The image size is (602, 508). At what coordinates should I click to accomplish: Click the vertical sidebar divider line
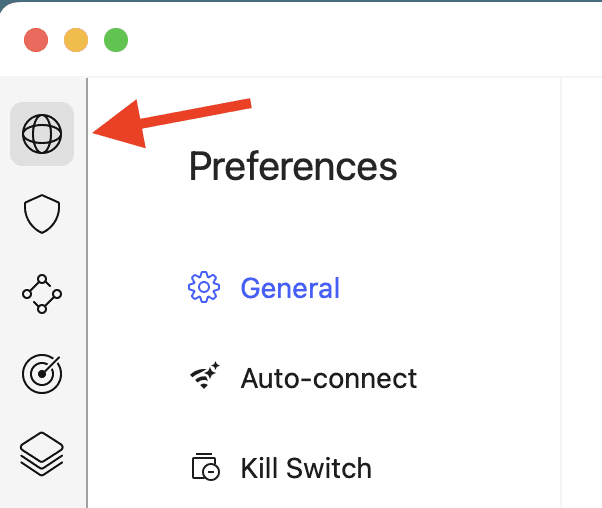pos(87,300)
